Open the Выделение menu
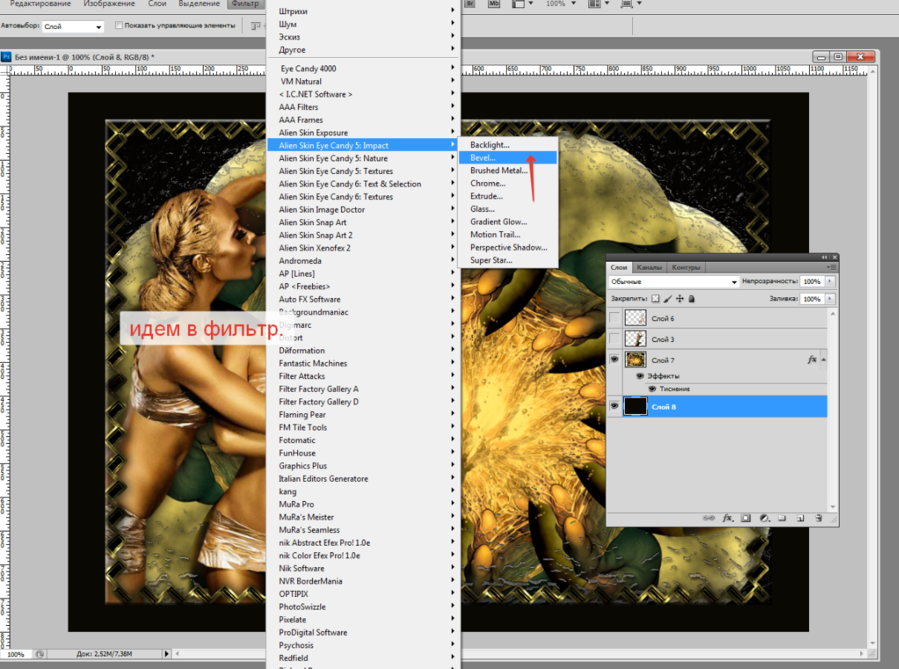899x669 pixels. tap(197, 3)
